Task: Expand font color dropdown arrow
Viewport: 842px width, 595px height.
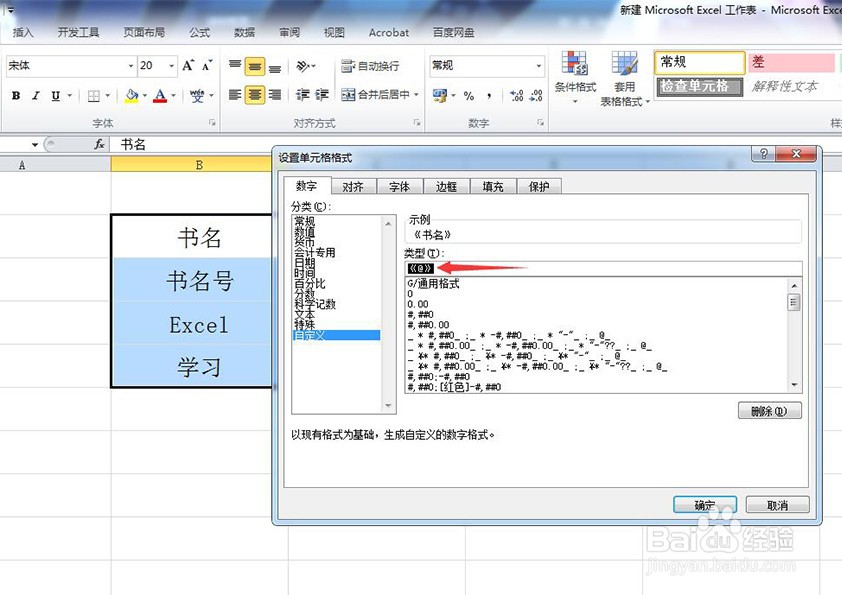Action: (173, 96)
